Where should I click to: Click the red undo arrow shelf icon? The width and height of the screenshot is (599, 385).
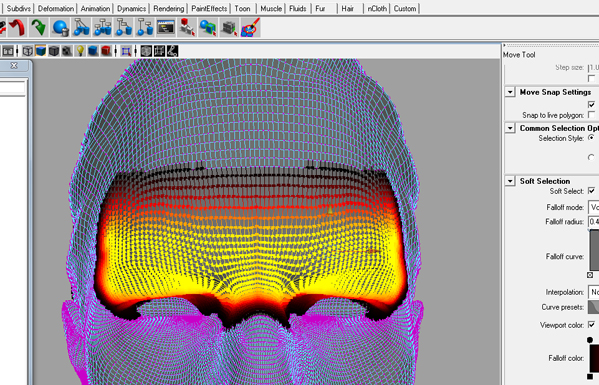pyautogui.click(x=17, y=28)
